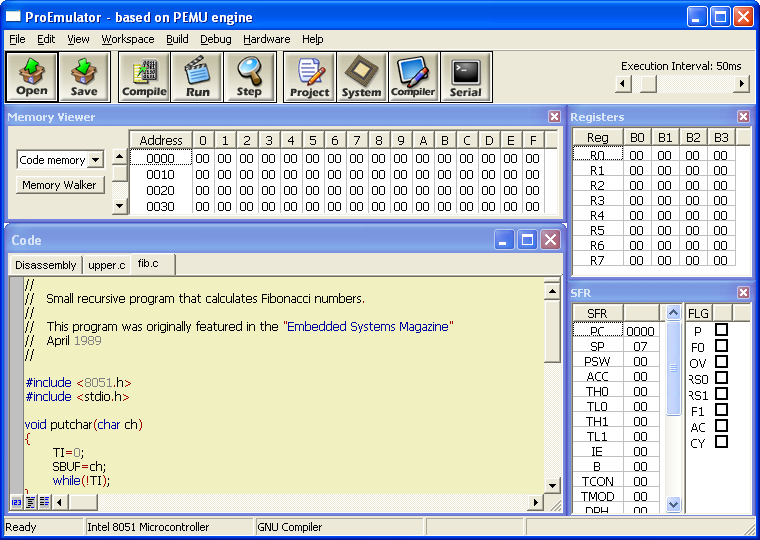Click the code editor scroll up arrow

[x=552, y=290]
